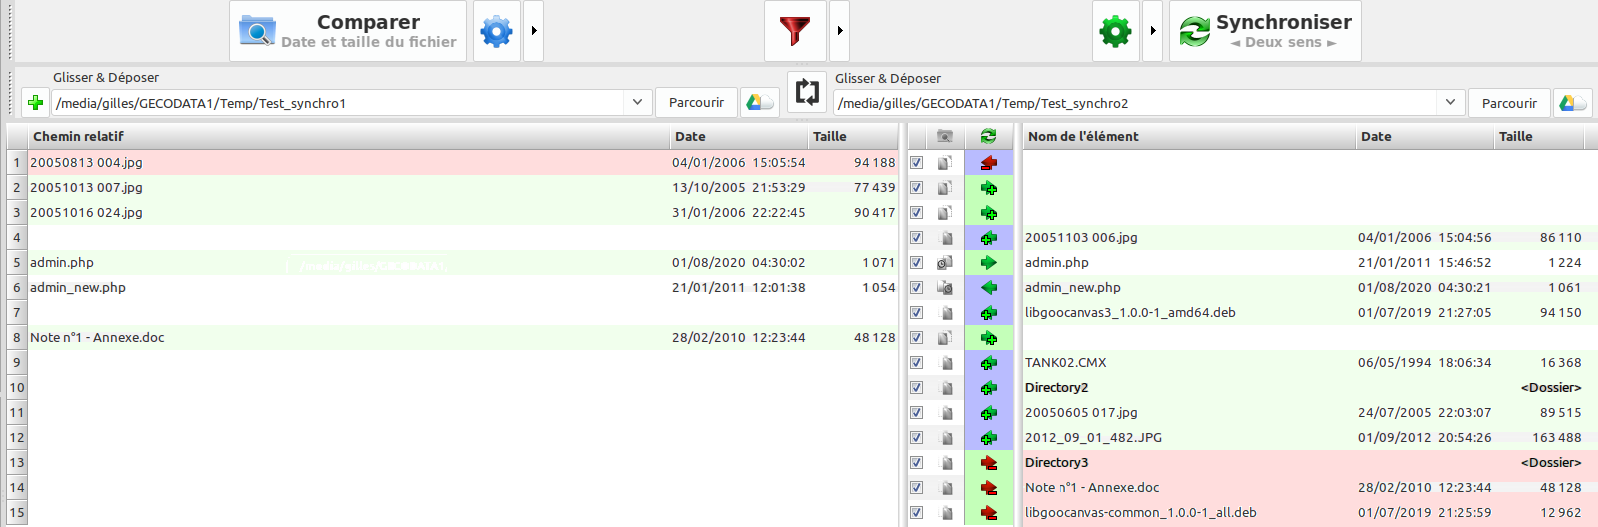Click category icon on row 1

pyautogui.click(x=945, y=162)
